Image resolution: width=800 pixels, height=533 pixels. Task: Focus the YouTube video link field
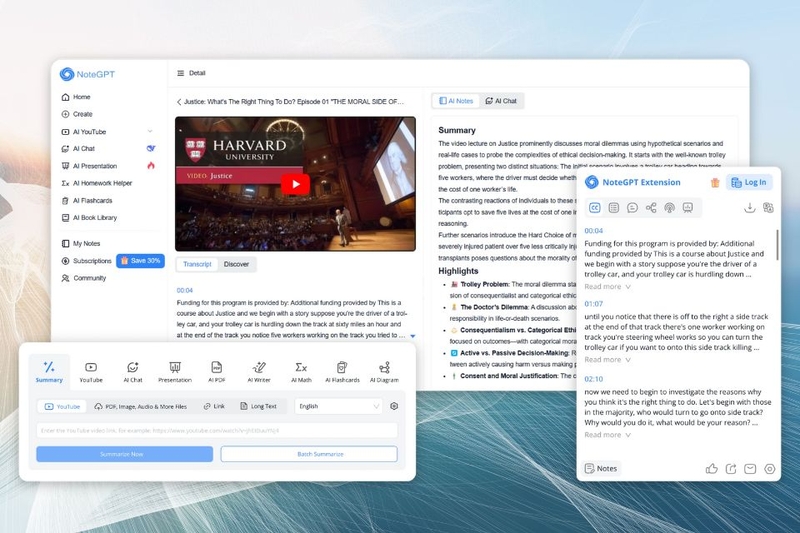pos(217,430)
